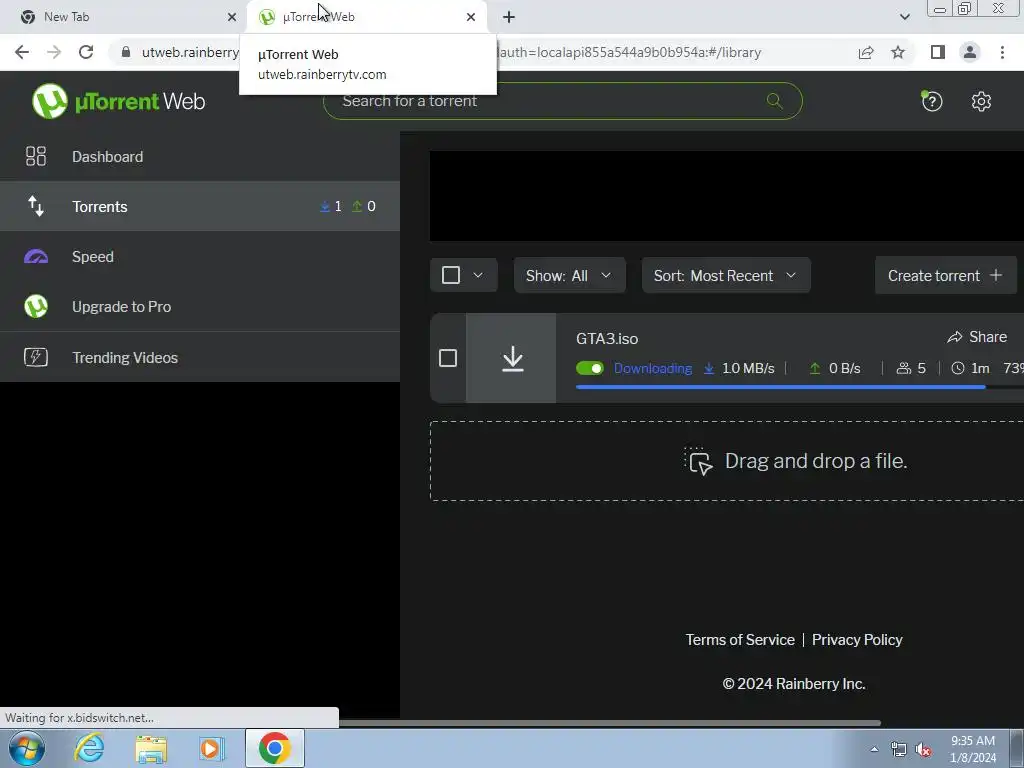Click the Trending Videos lightning icon
Screen dimensions: 1024x768
click(x=36, y=357)
